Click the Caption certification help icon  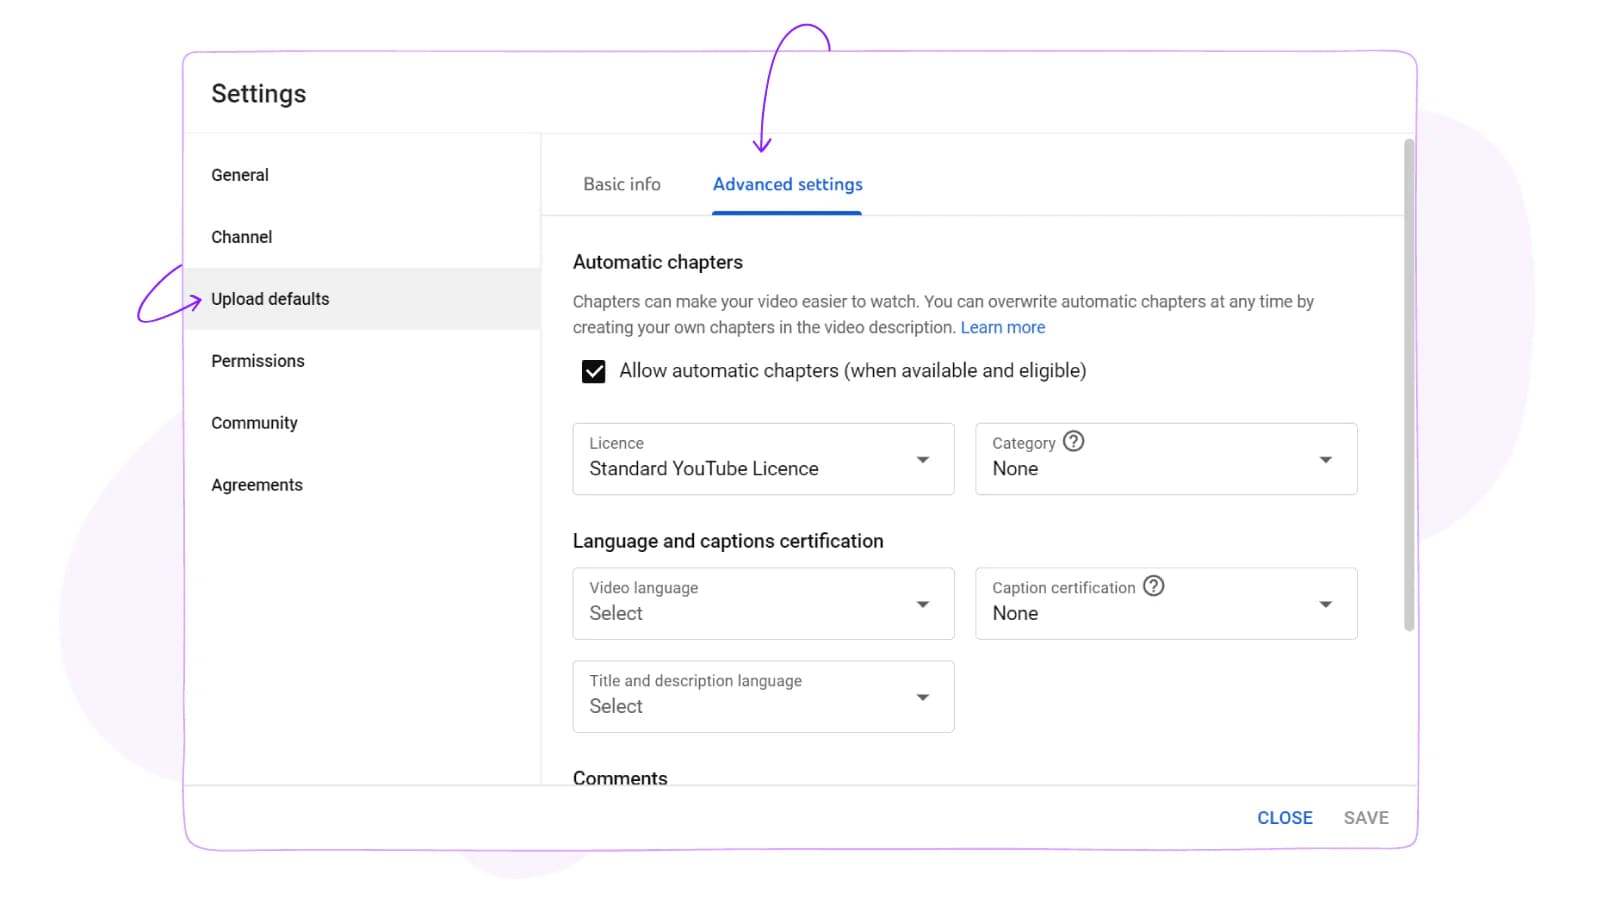coord(1153,586)
